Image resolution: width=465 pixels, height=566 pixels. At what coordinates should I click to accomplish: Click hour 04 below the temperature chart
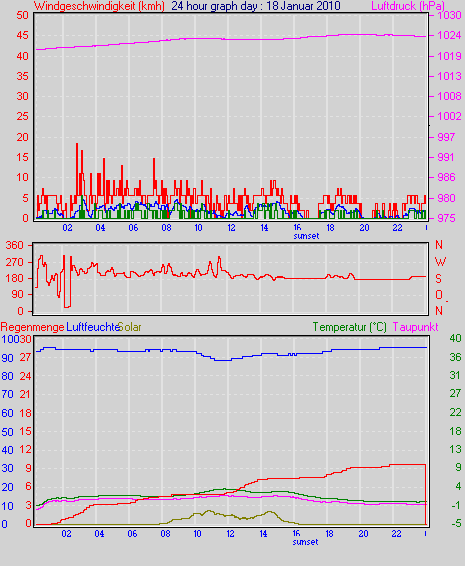(x=100, y=534)
